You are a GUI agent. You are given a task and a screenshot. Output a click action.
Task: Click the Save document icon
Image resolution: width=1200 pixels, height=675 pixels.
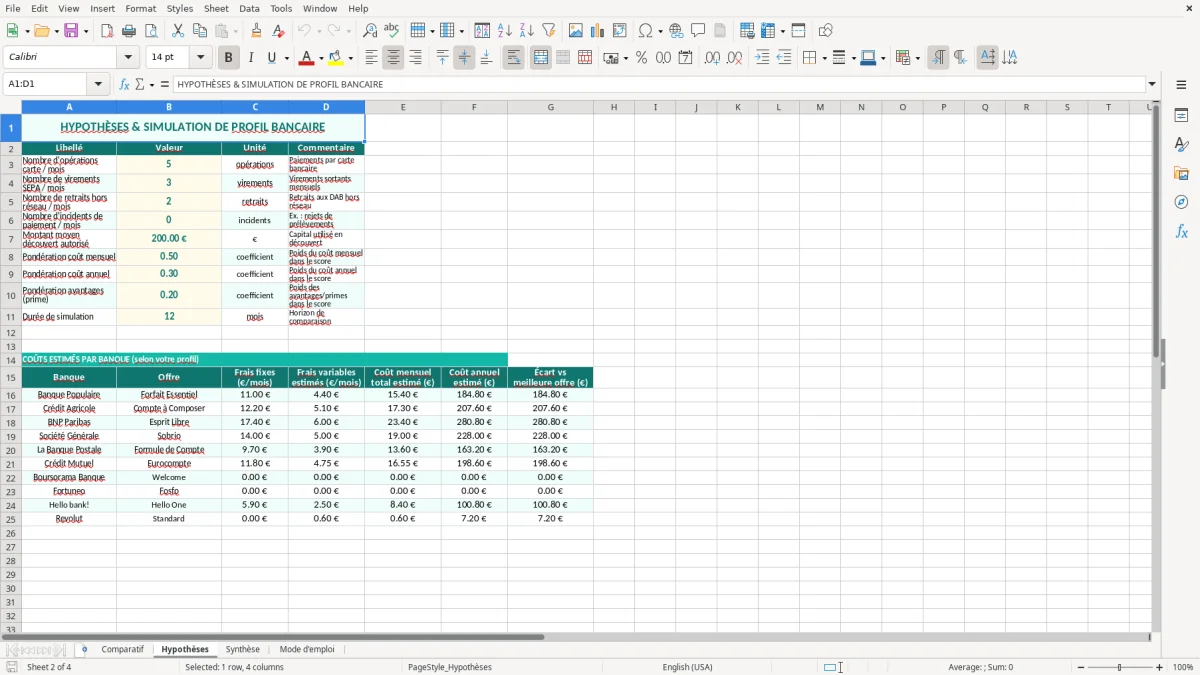click(71, 31)
